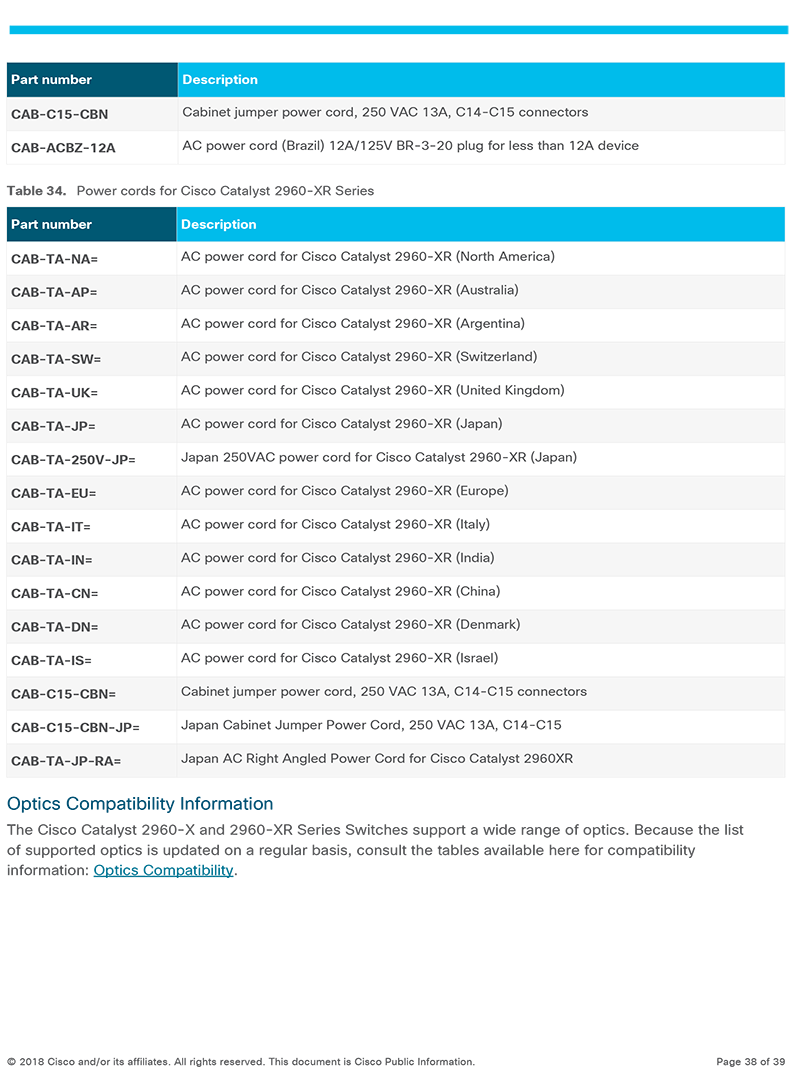The width and height of the screenshot is (800, 1070).
Task: Click part number CAB-TA-NA=
Action: [x=55, y=259]
